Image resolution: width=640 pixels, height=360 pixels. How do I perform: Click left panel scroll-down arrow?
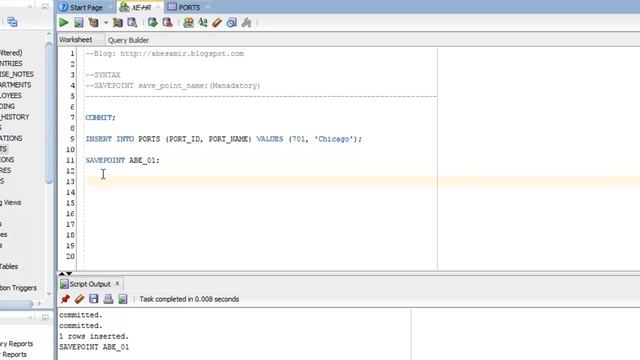(49, 294)
